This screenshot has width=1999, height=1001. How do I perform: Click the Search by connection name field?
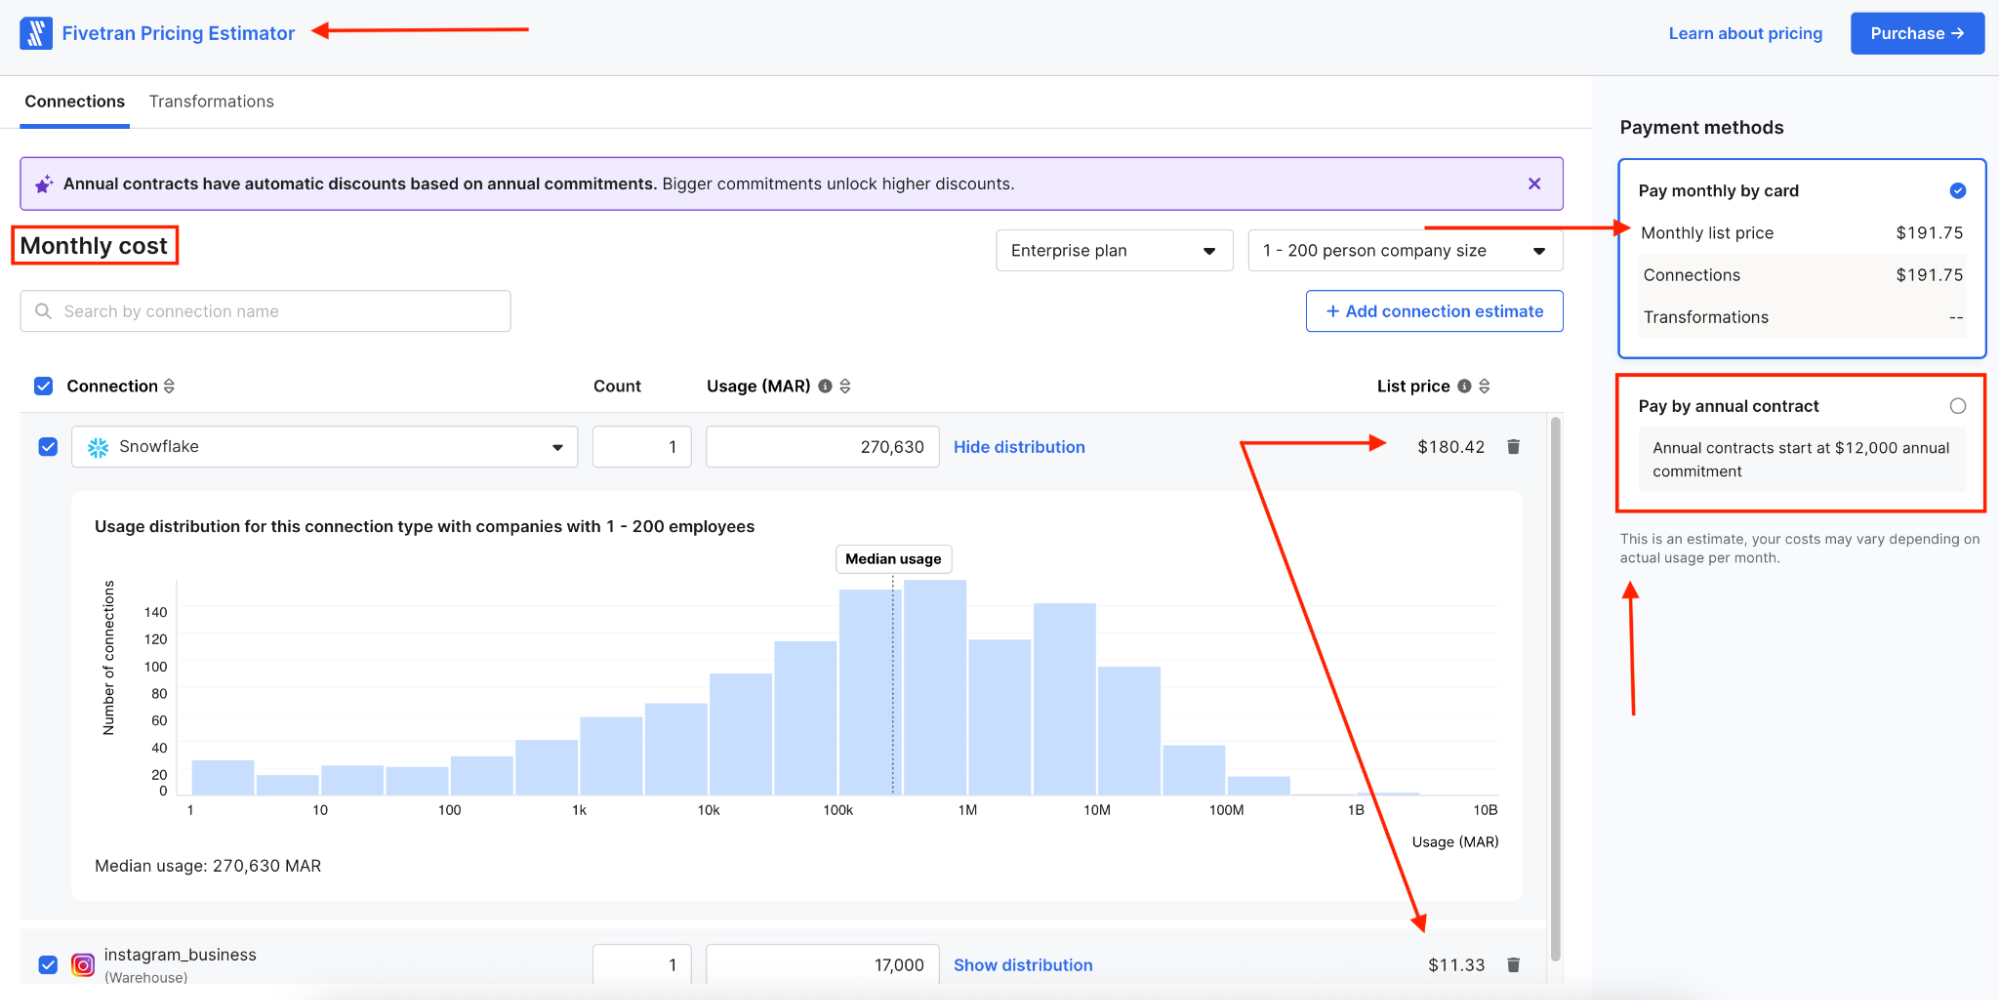[265, 311]
